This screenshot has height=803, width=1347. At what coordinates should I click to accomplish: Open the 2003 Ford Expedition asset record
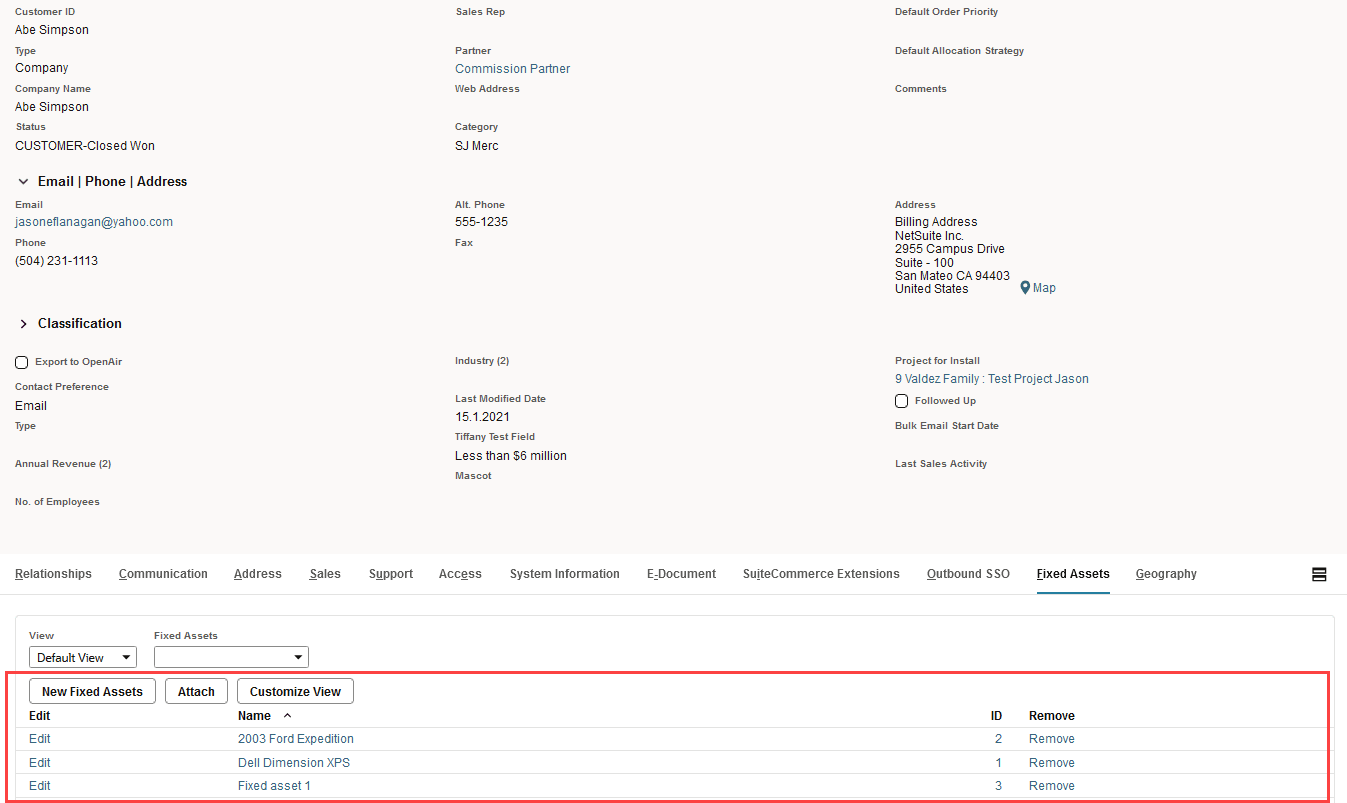[x=295, y=738]
